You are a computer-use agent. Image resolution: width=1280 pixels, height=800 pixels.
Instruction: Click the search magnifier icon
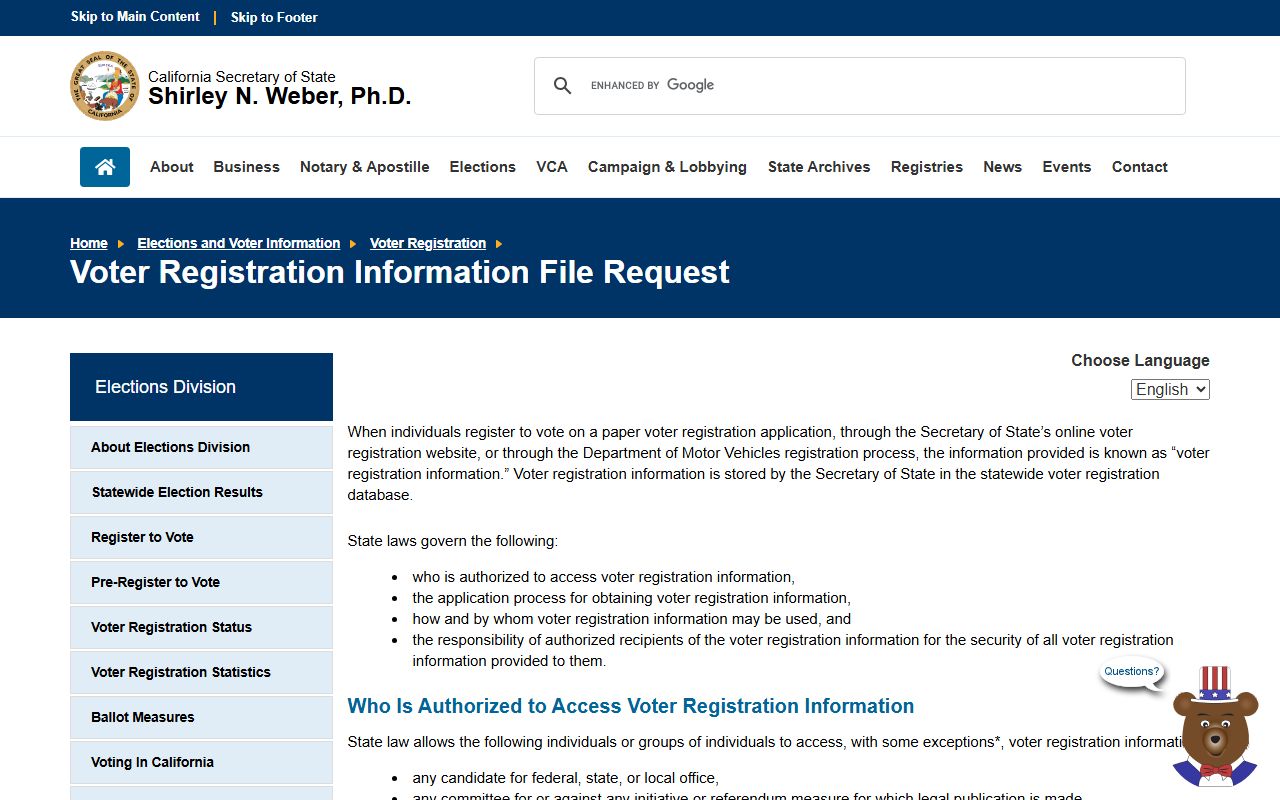563,86
